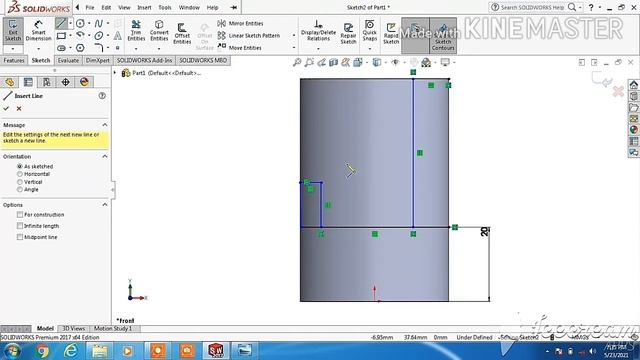This screenshot has width=640, height=360.
Task: Pick the Spline sketch tool
Action: (x=98, y=23)
